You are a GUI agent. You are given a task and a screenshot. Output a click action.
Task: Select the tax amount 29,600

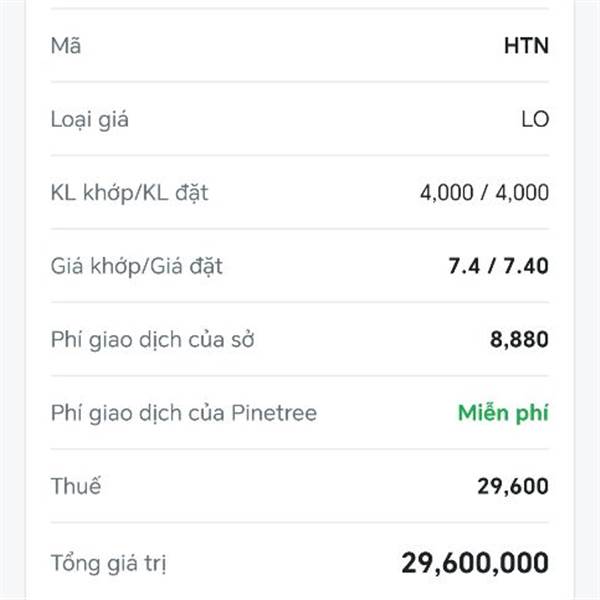click(x=513, y=487)
